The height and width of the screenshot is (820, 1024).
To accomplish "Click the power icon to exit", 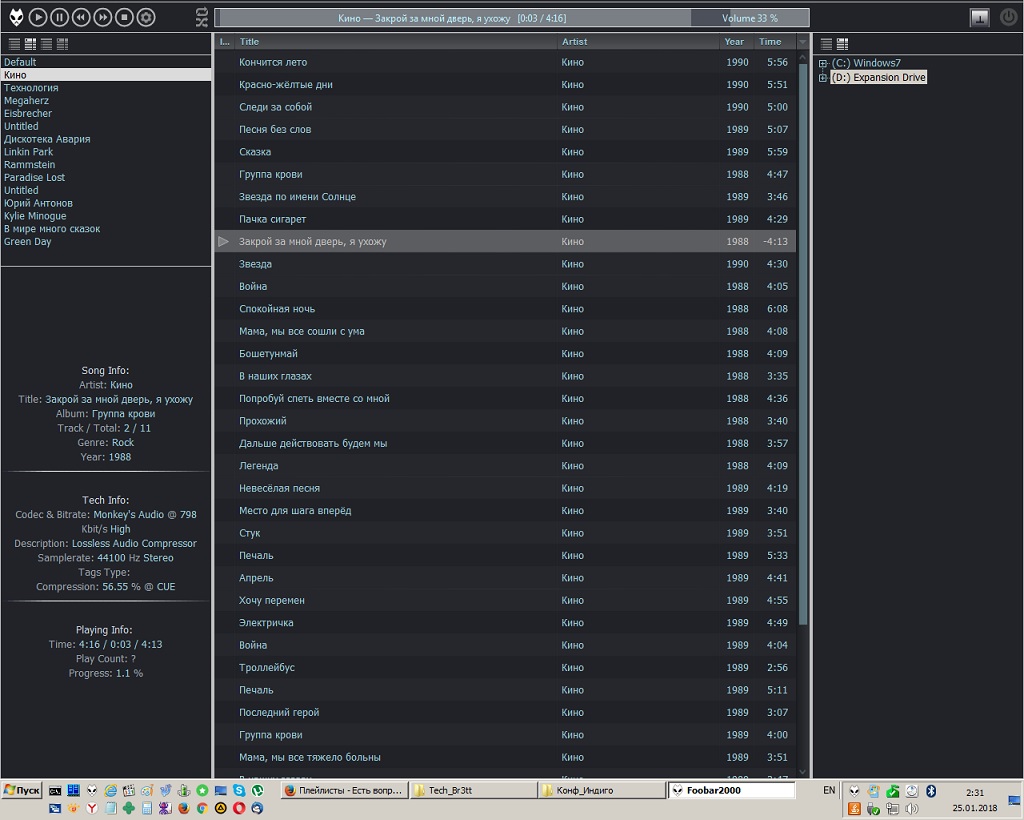I will point(1009,18).
